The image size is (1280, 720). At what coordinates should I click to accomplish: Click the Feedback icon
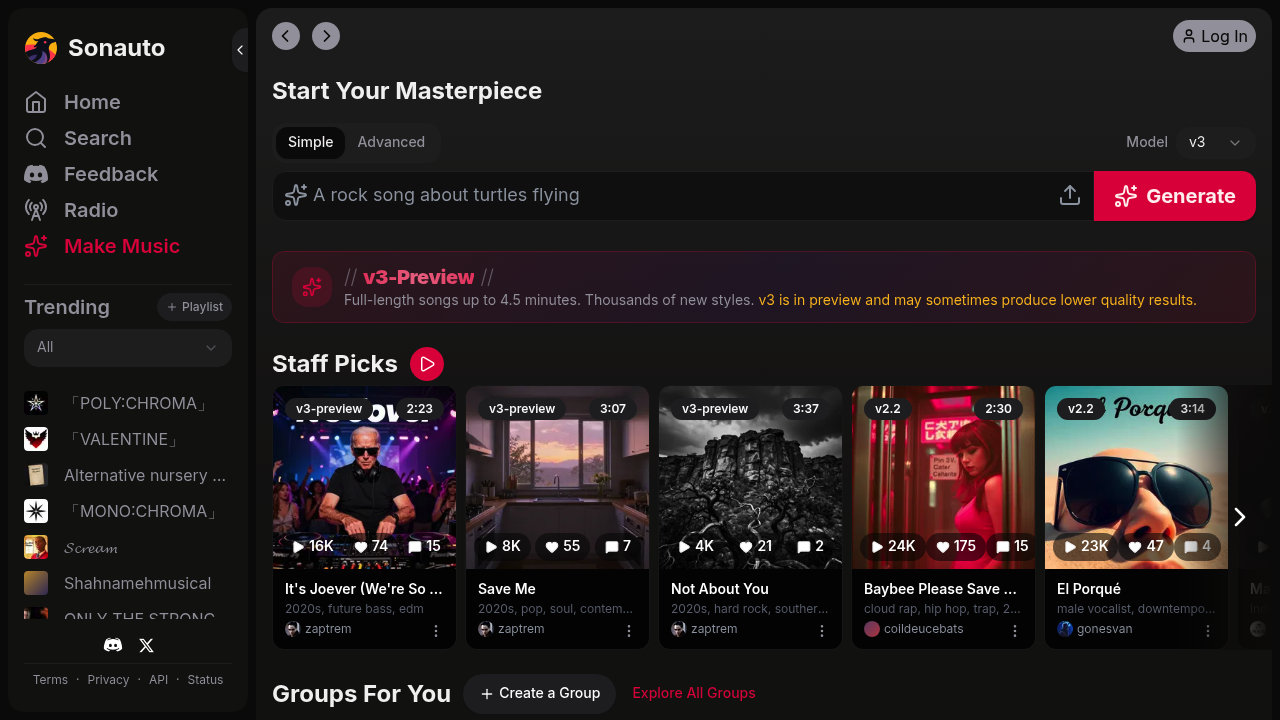click(x=34, y=174)
